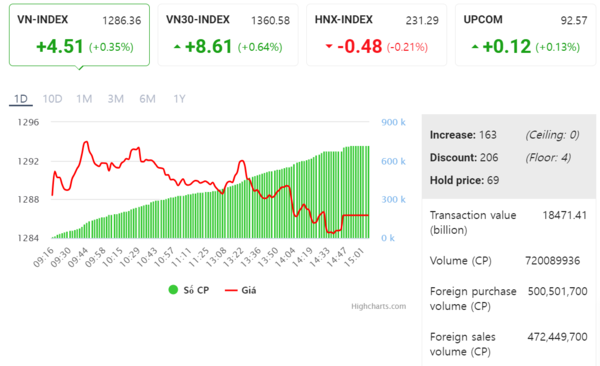This screenshot has height=366, width=600.
Task: Click the VN-INDEX value 1286.36
Action: pos(122,21)
